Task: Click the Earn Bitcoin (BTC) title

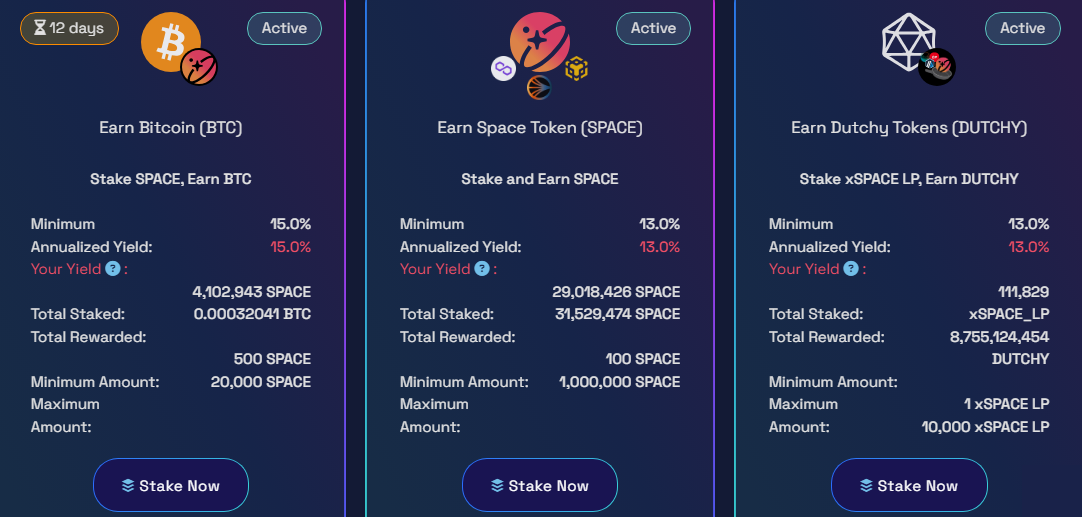Action: click(170, 128)
